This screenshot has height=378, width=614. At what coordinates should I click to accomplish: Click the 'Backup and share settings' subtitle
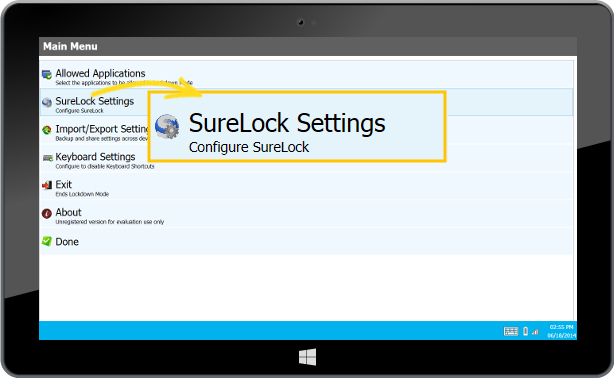101,139
